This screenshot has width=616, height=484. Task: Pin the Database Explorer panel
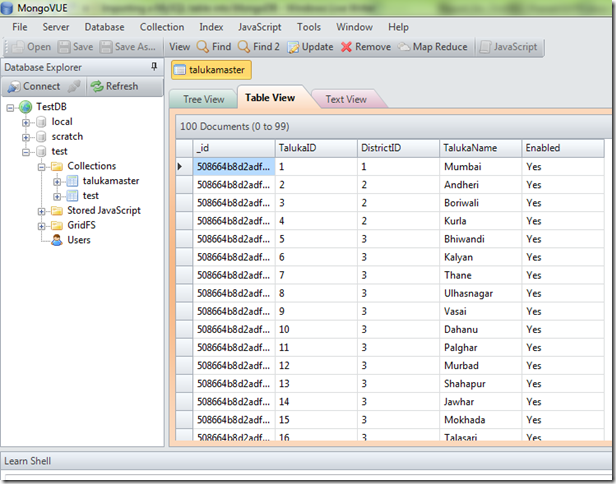[153, 66]
